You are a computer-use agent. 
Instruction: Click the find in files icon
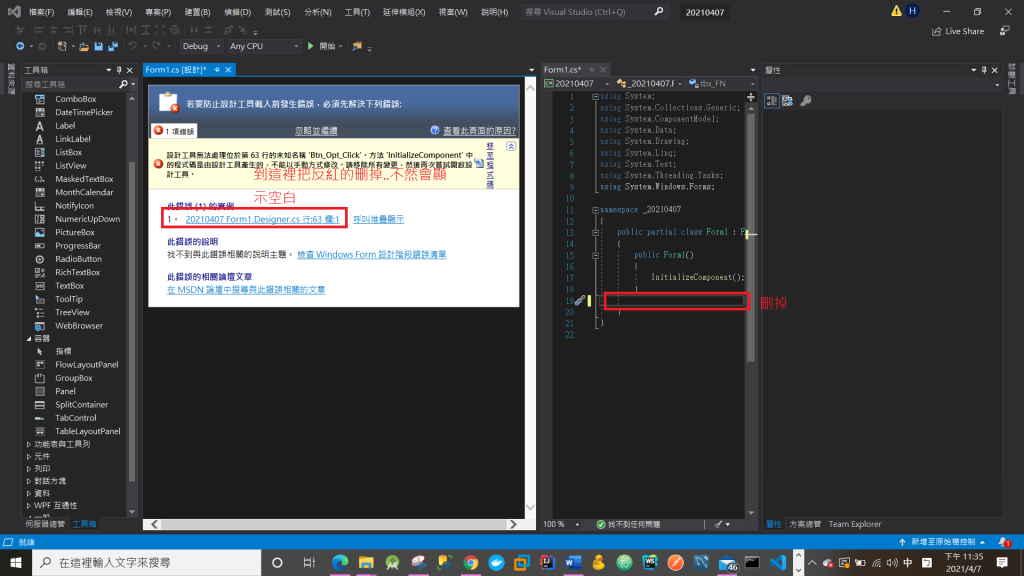tap(357, 46)
